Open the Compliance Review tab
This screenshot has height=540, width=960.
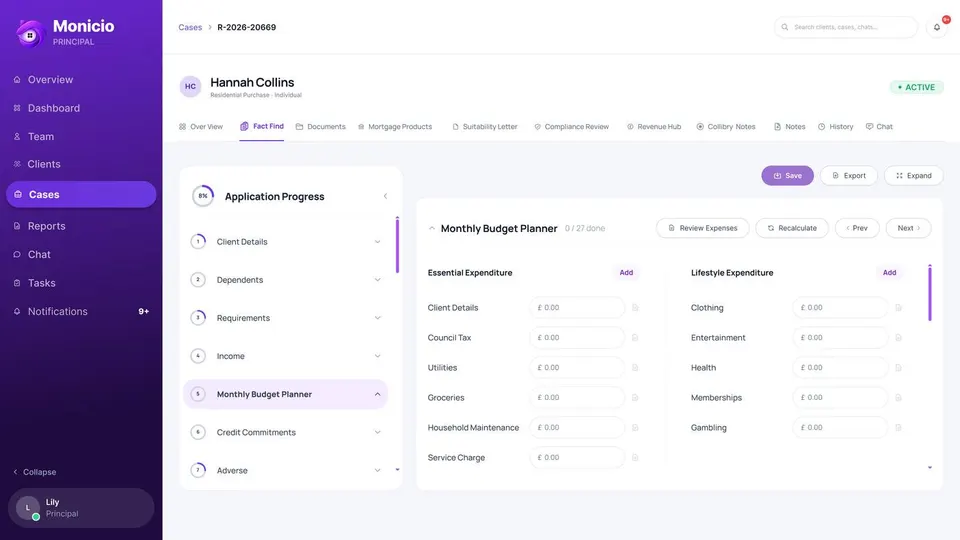(x=571, y=127)
